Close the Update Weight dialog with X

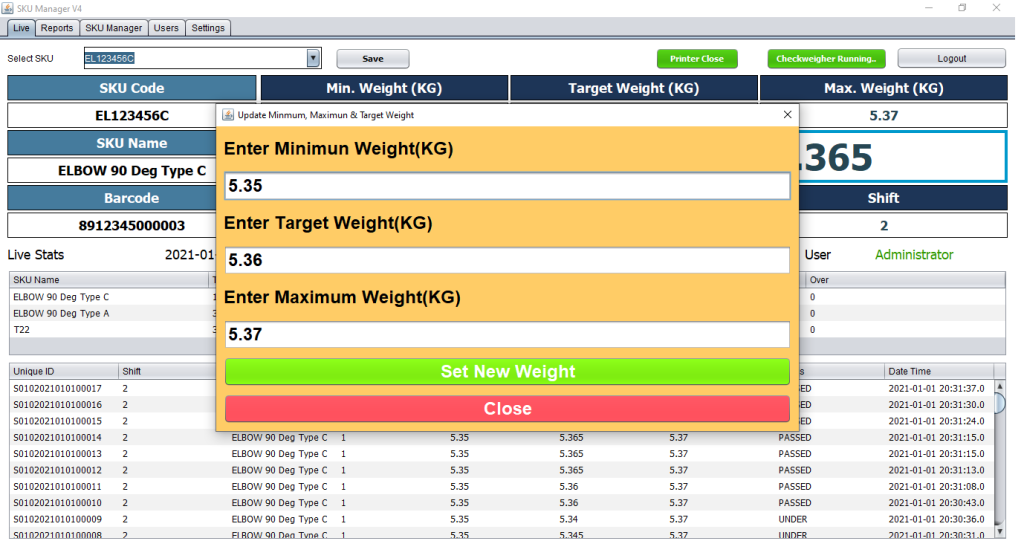[787, 115]
